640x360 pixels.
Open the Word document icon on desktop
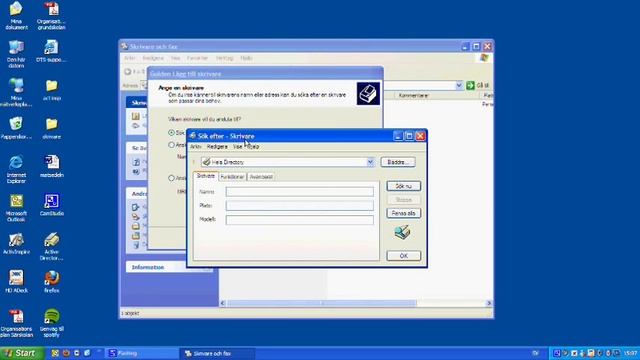pos(51,166)
